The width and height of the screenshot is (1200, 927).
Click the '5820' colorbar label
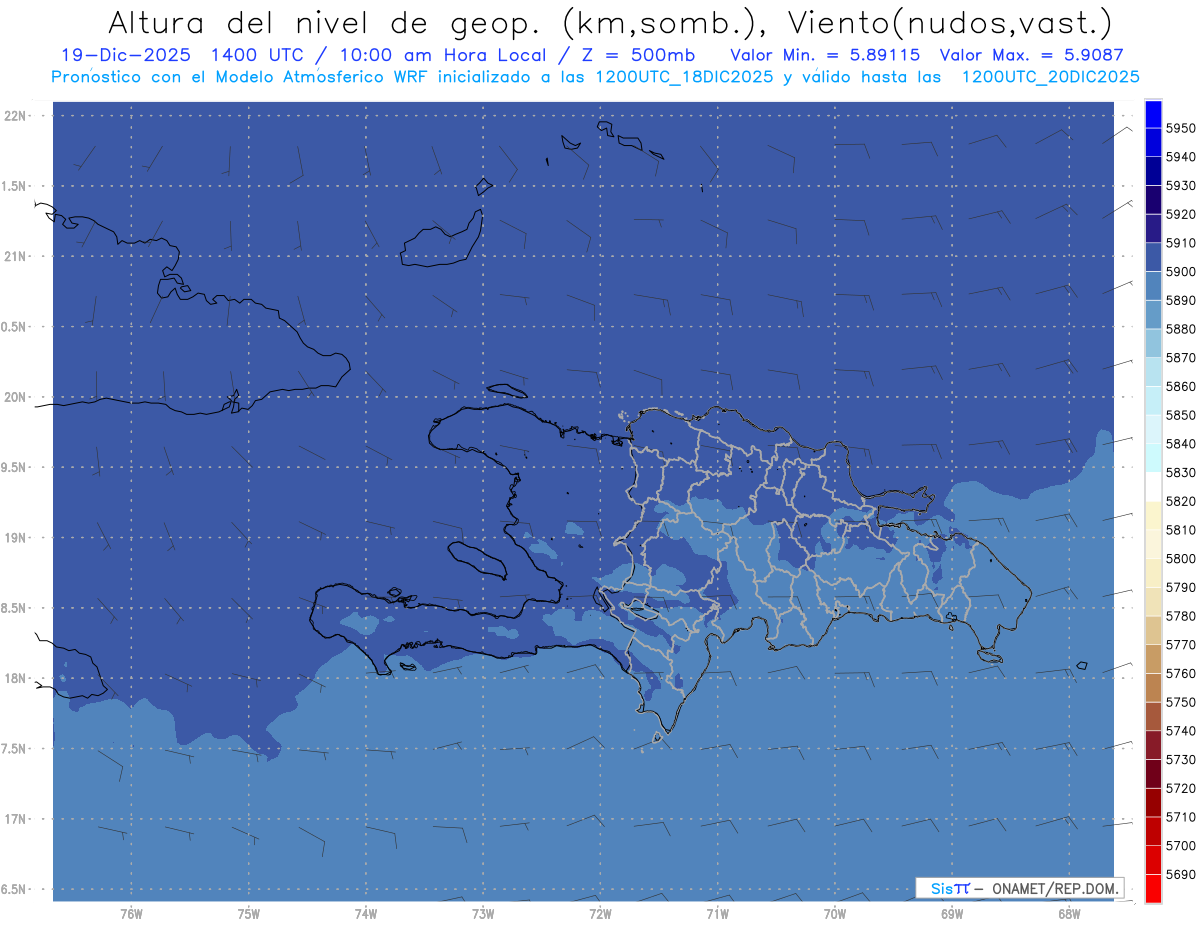(1181, 501)
